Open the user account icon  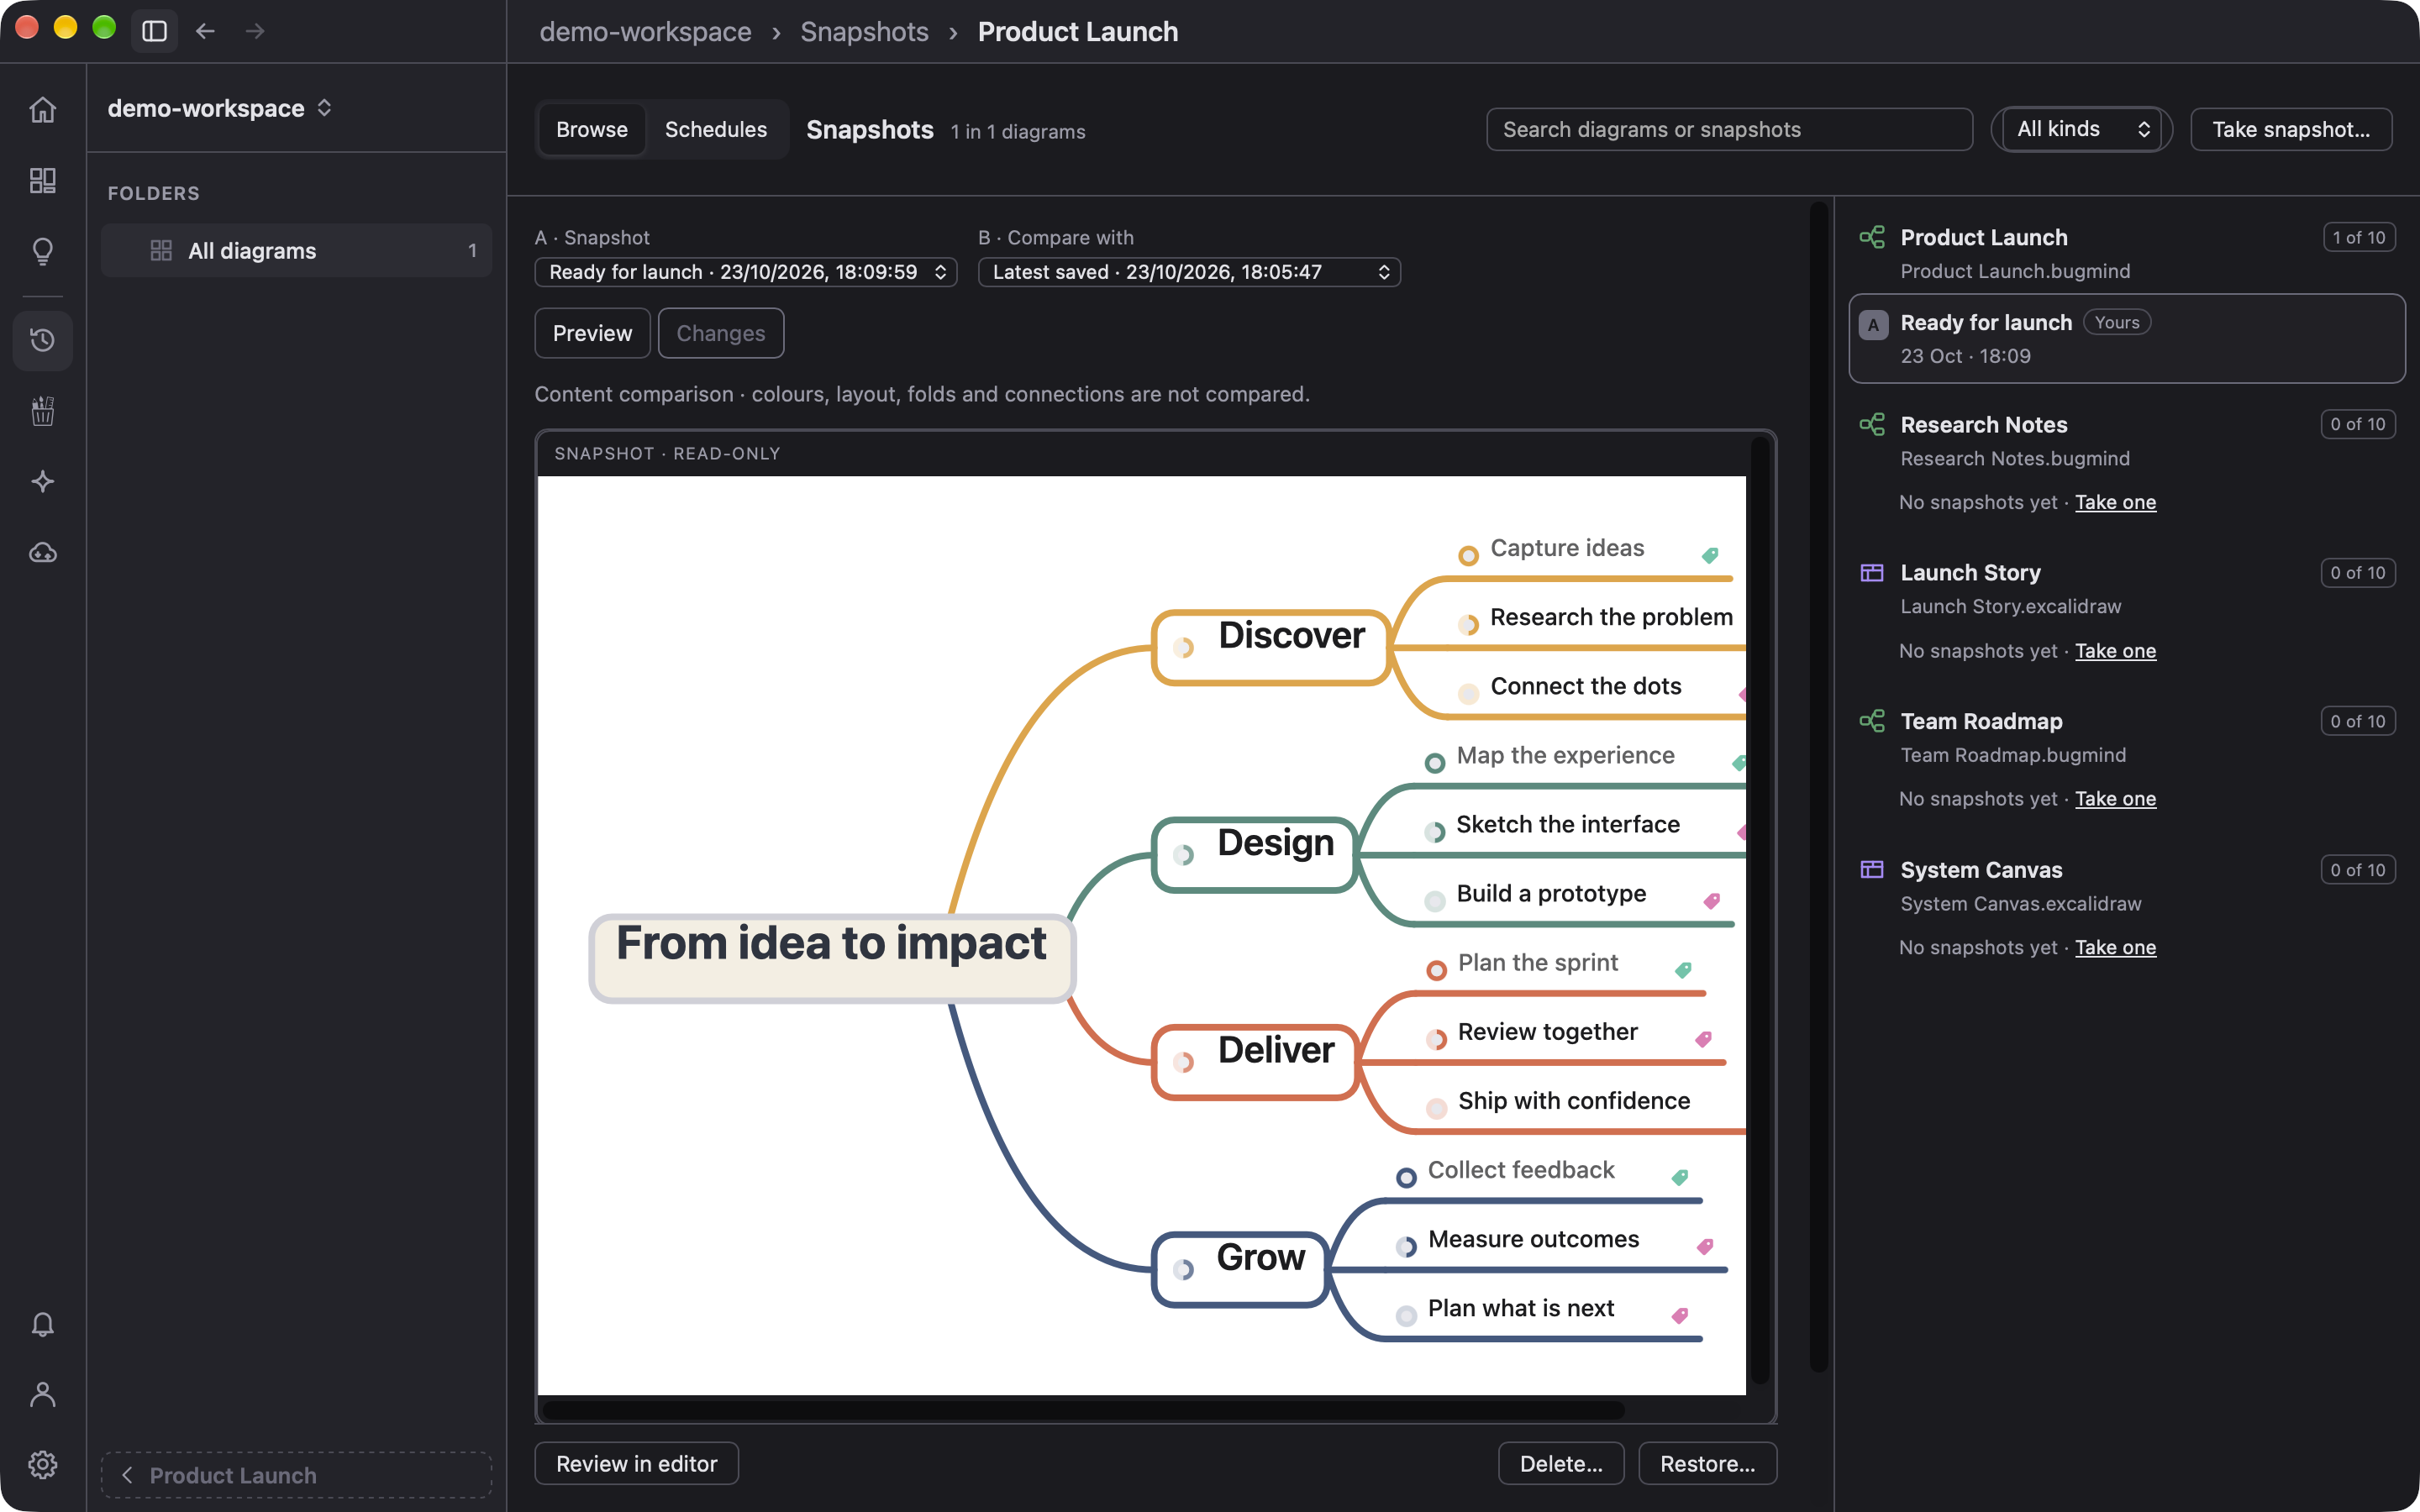42,1394
